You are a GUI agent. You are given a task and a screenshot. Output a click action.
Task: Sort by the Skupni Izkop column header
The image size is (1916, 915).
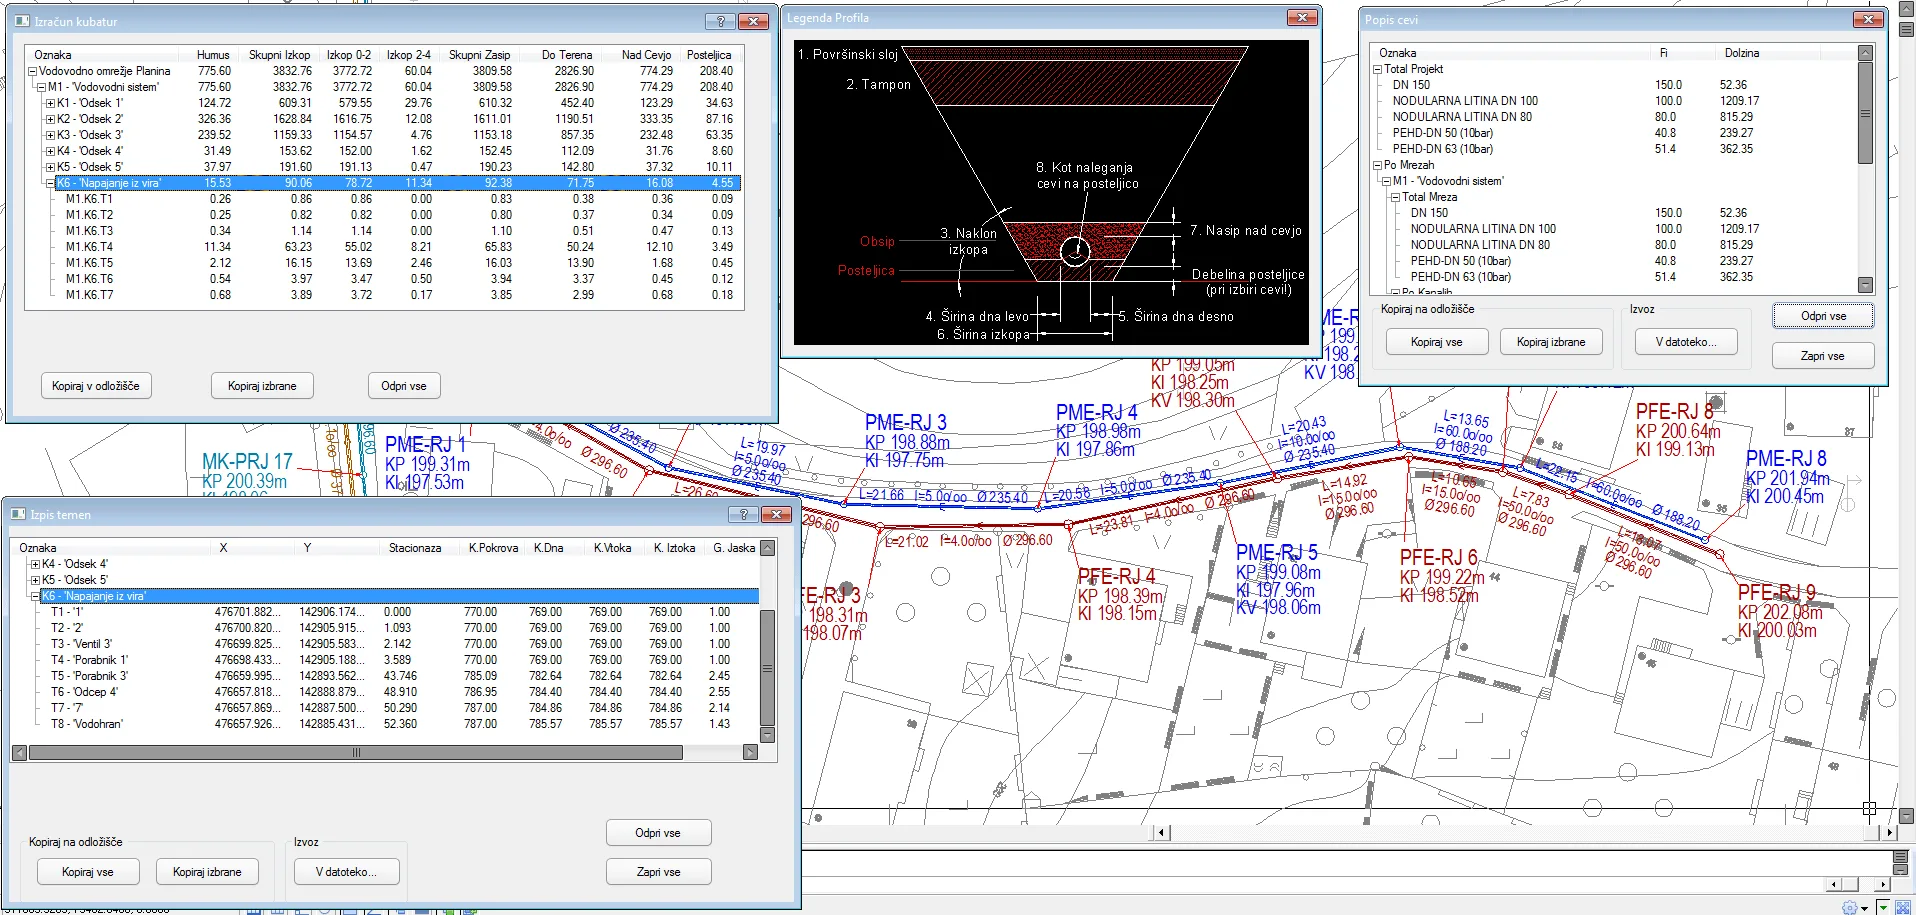coord(279,55)
